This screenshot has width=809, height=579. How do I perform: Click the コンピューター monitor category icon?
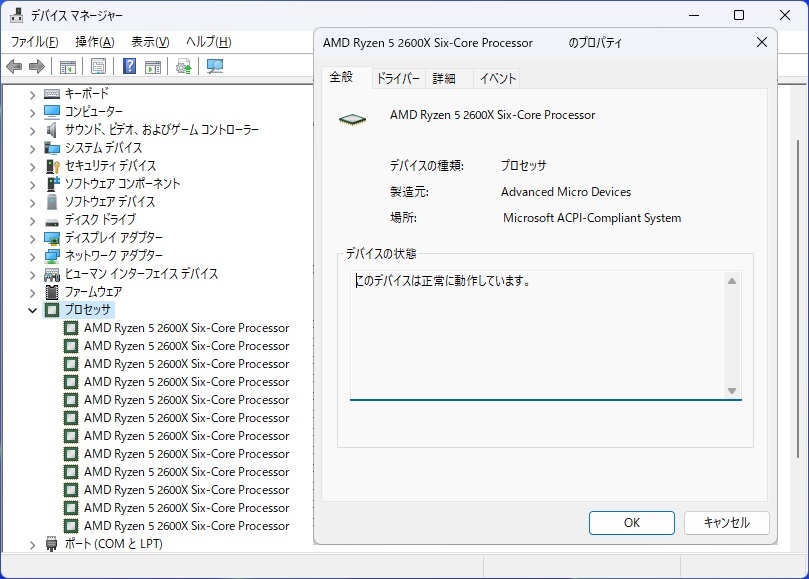[x=52, y=111]
